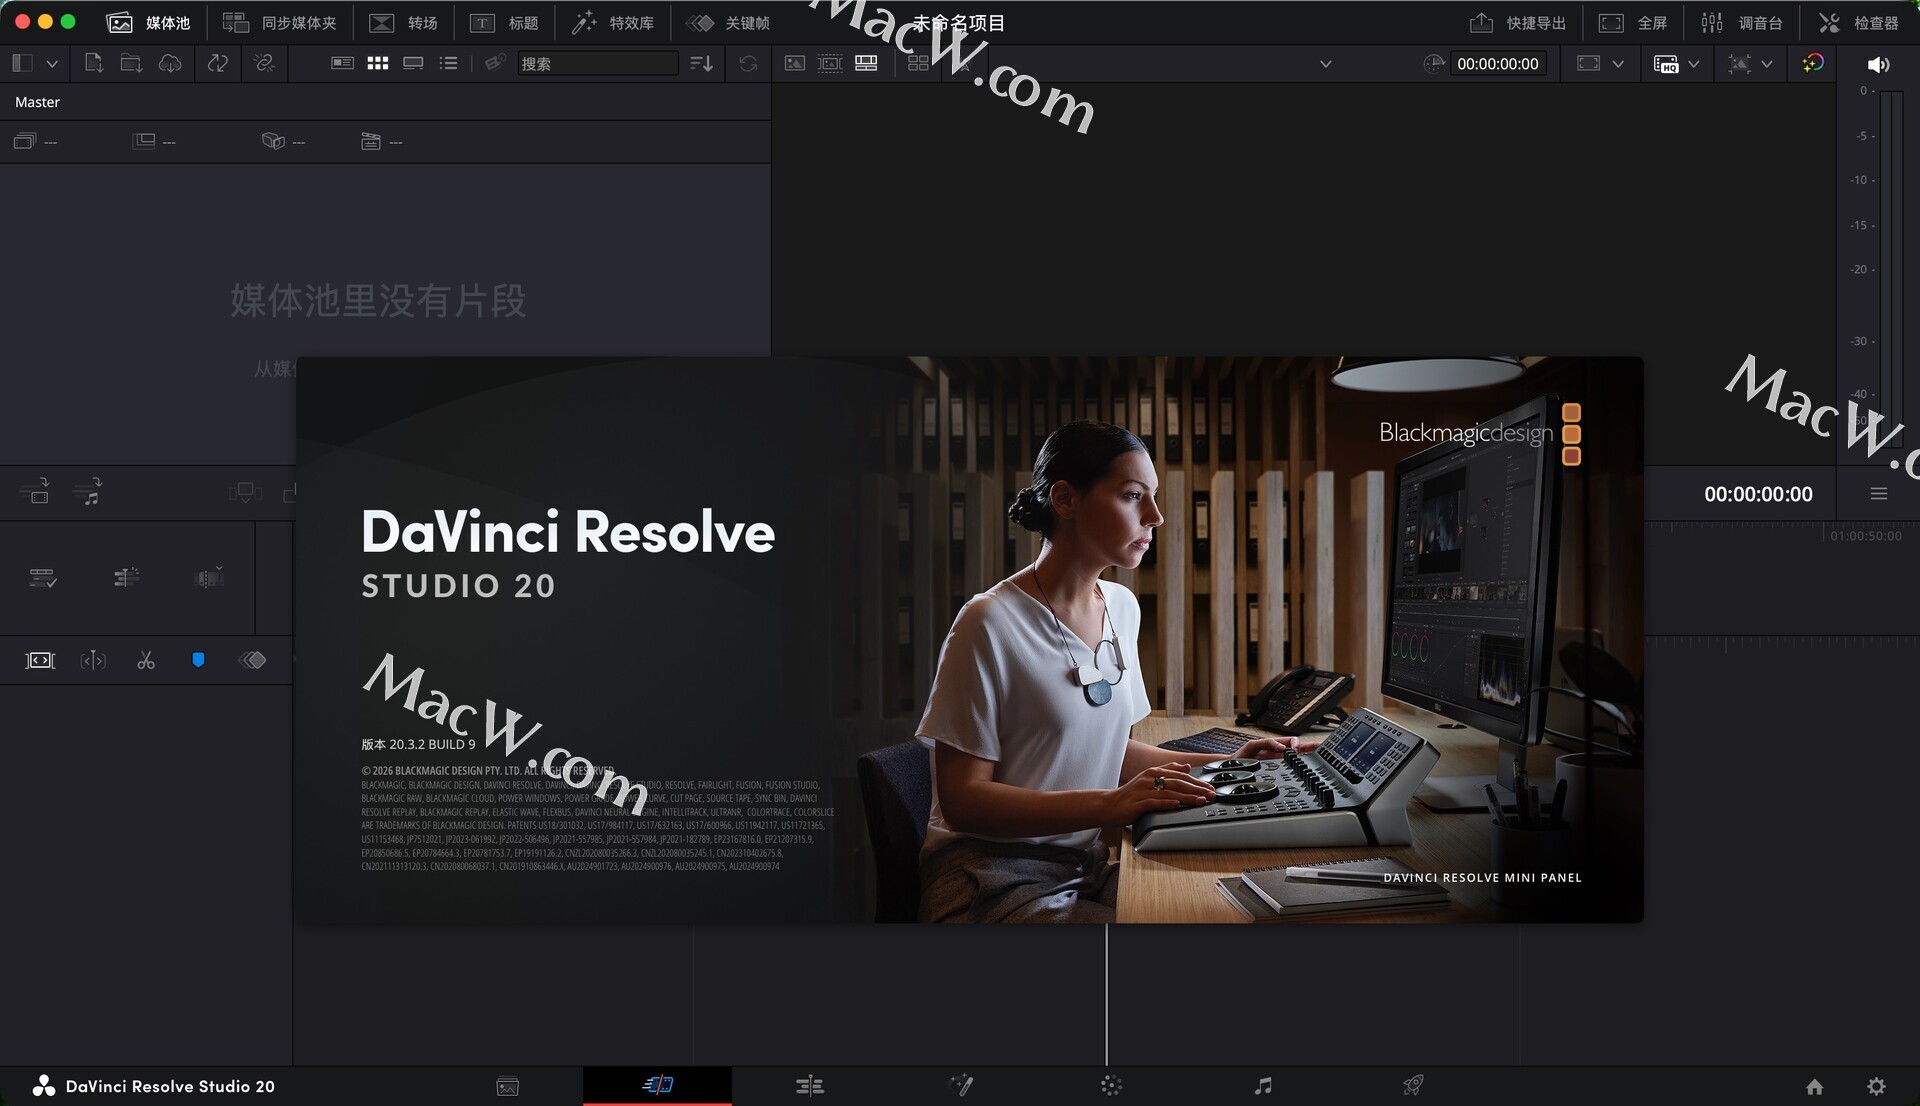Open the 转场 transitions tab
The width and height of the screenshot is (1920, 1106).
(x=404, y=22)
